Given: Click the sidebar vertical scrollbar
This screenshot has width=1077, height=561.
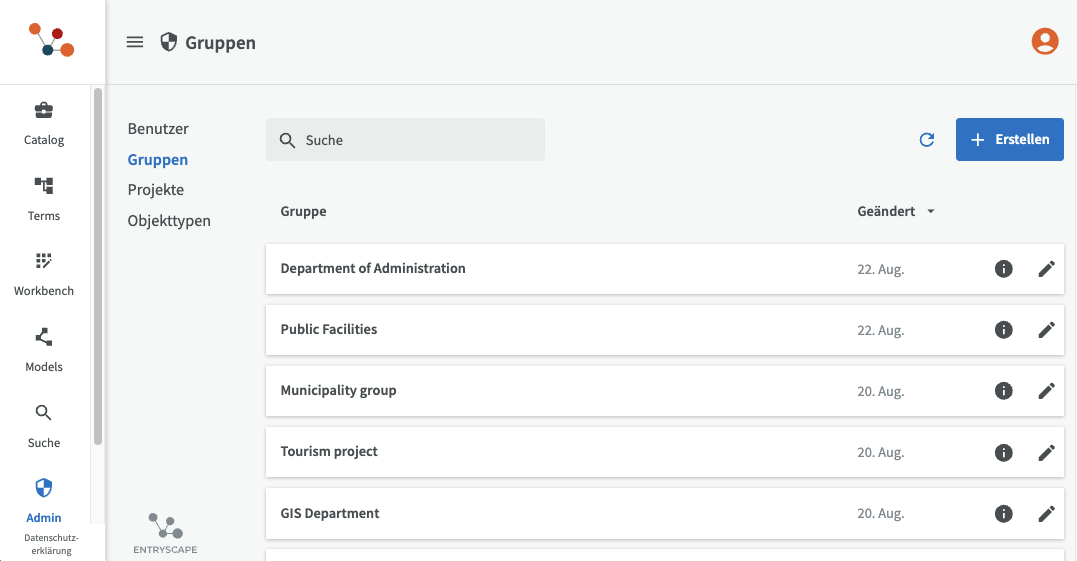Looking at the screenshot, I should click(98, 265).
